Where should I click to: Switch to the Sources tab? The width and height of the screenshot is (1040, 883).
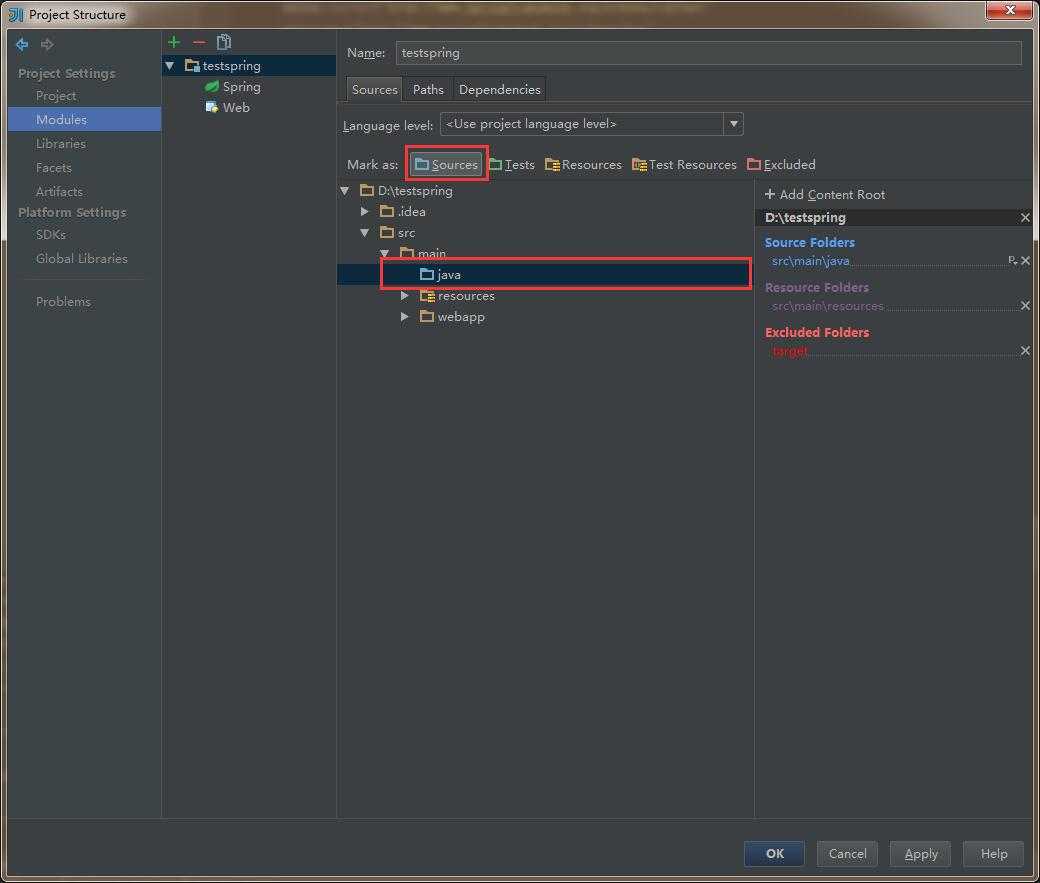point(374,90)
